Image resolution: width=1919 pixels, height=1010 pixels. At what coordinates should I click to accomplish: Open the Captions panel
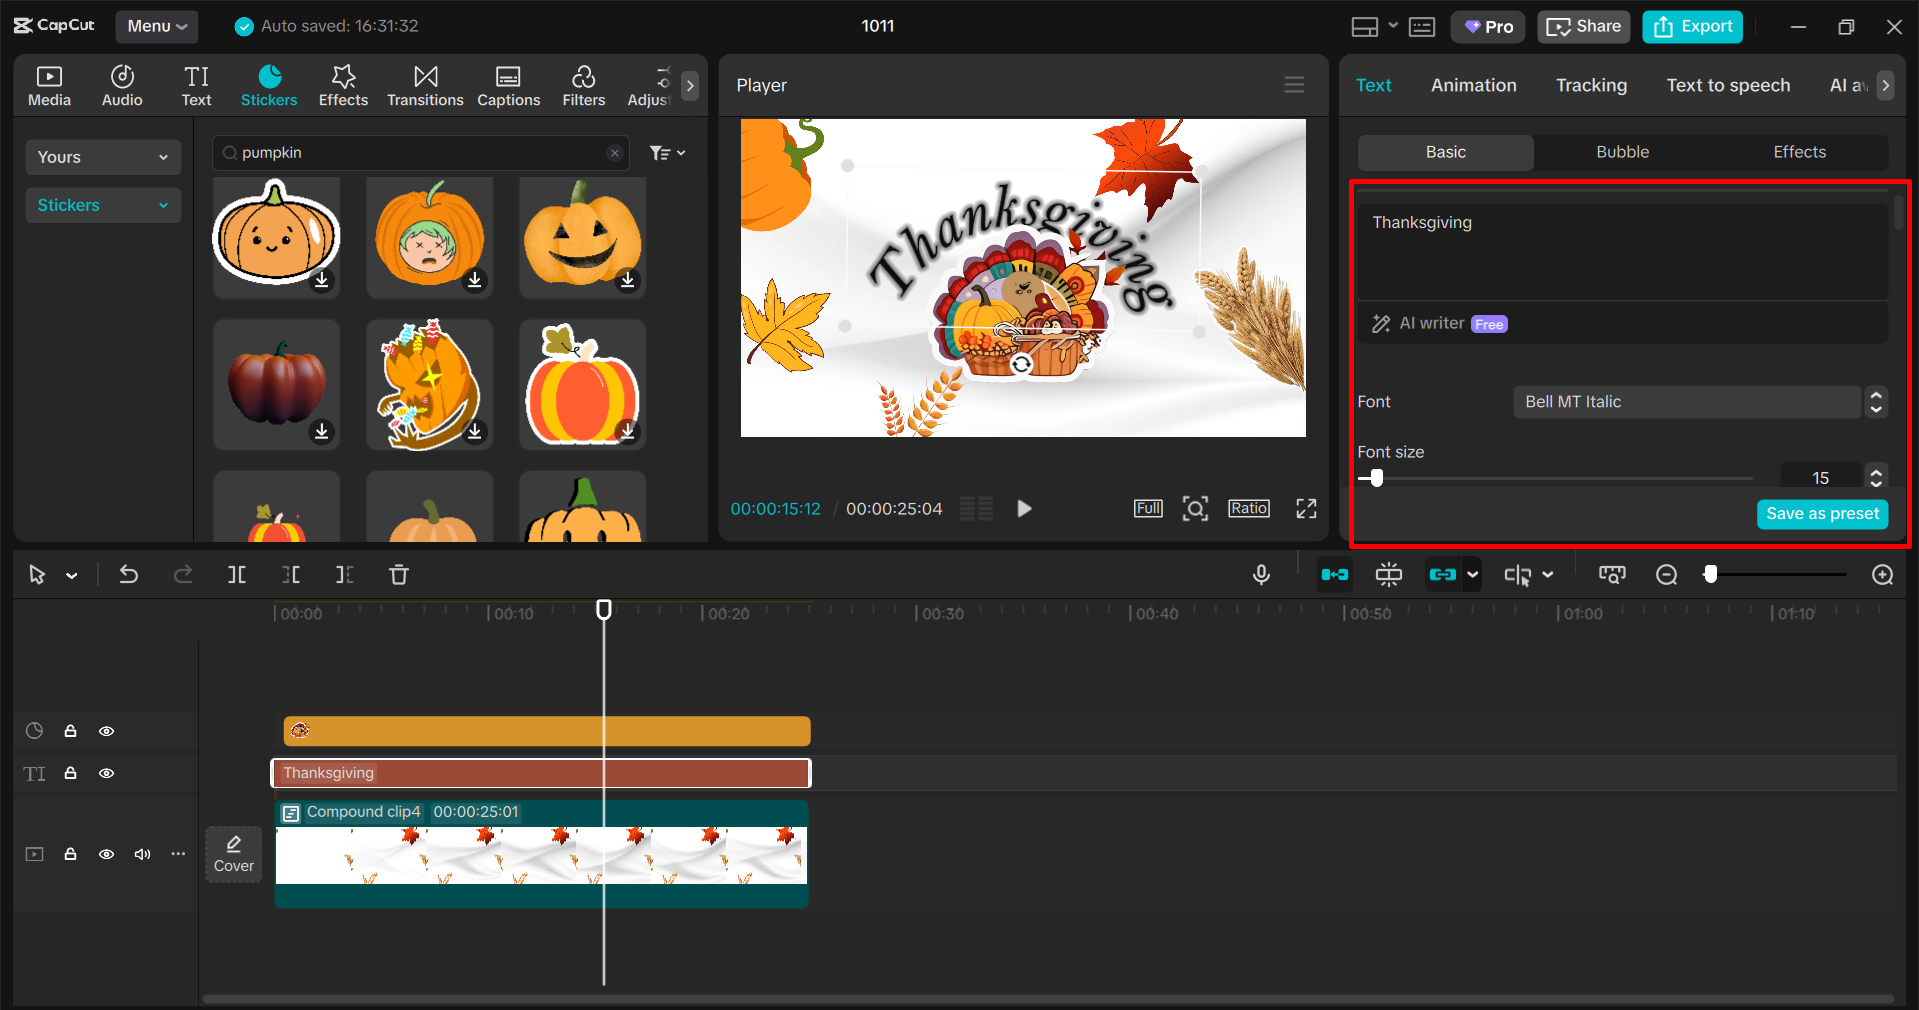508,85
